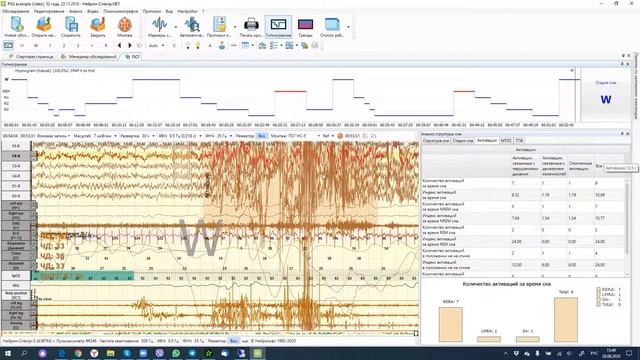
Task: Open the Editing menu
Action: pos(49,11)
